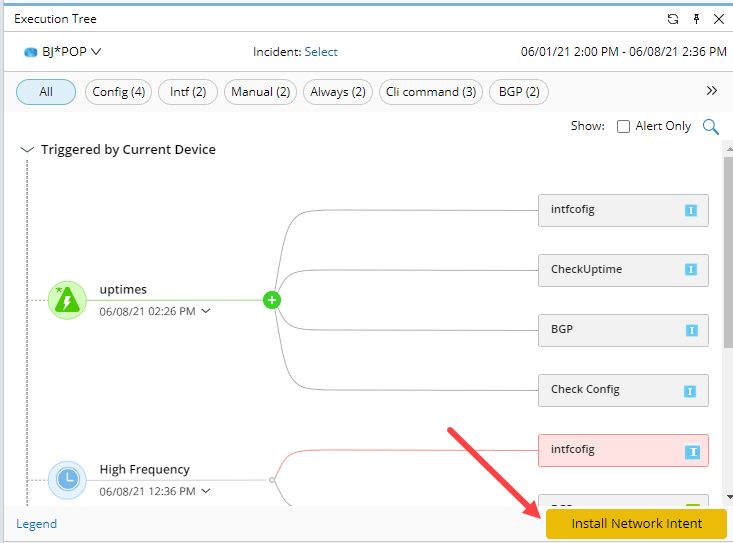Click the refresh icon in the panel header
The height and width of the screenshot is (543, 733).
pyautogui.click(x=673, y=19)
